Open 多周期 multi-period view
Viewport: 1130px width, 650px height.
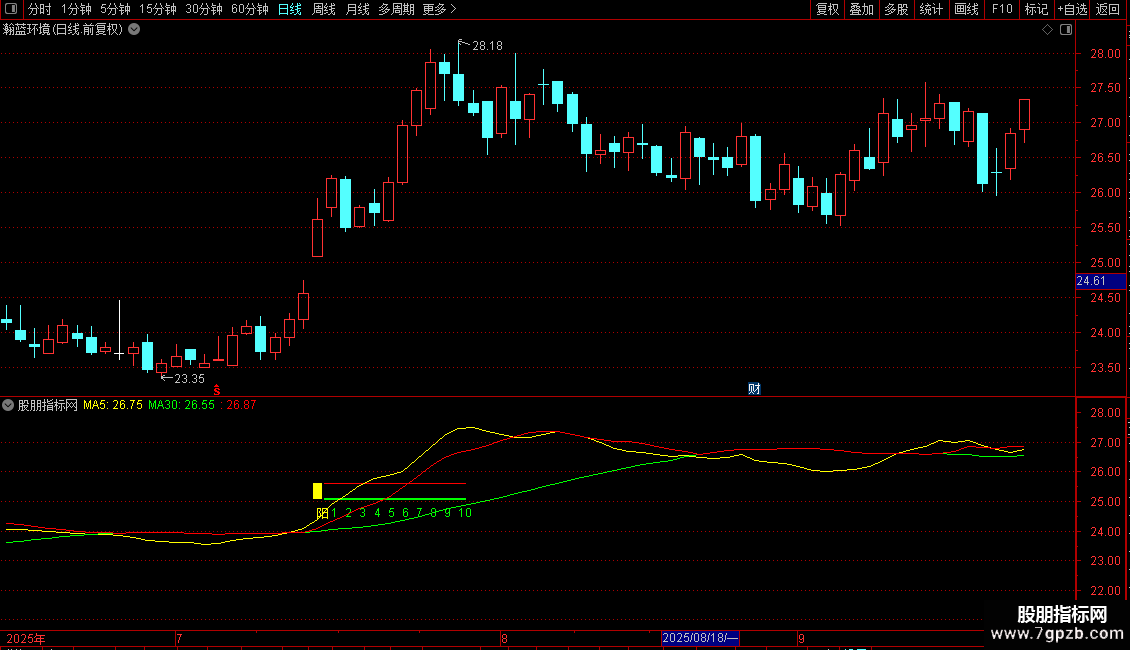tap(396, 9)
